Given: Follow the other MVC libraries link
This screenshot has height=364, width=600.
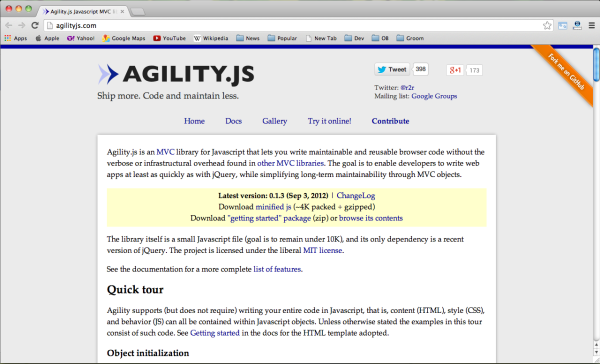Looking at the screenshot, I should (x=290, y=163).
